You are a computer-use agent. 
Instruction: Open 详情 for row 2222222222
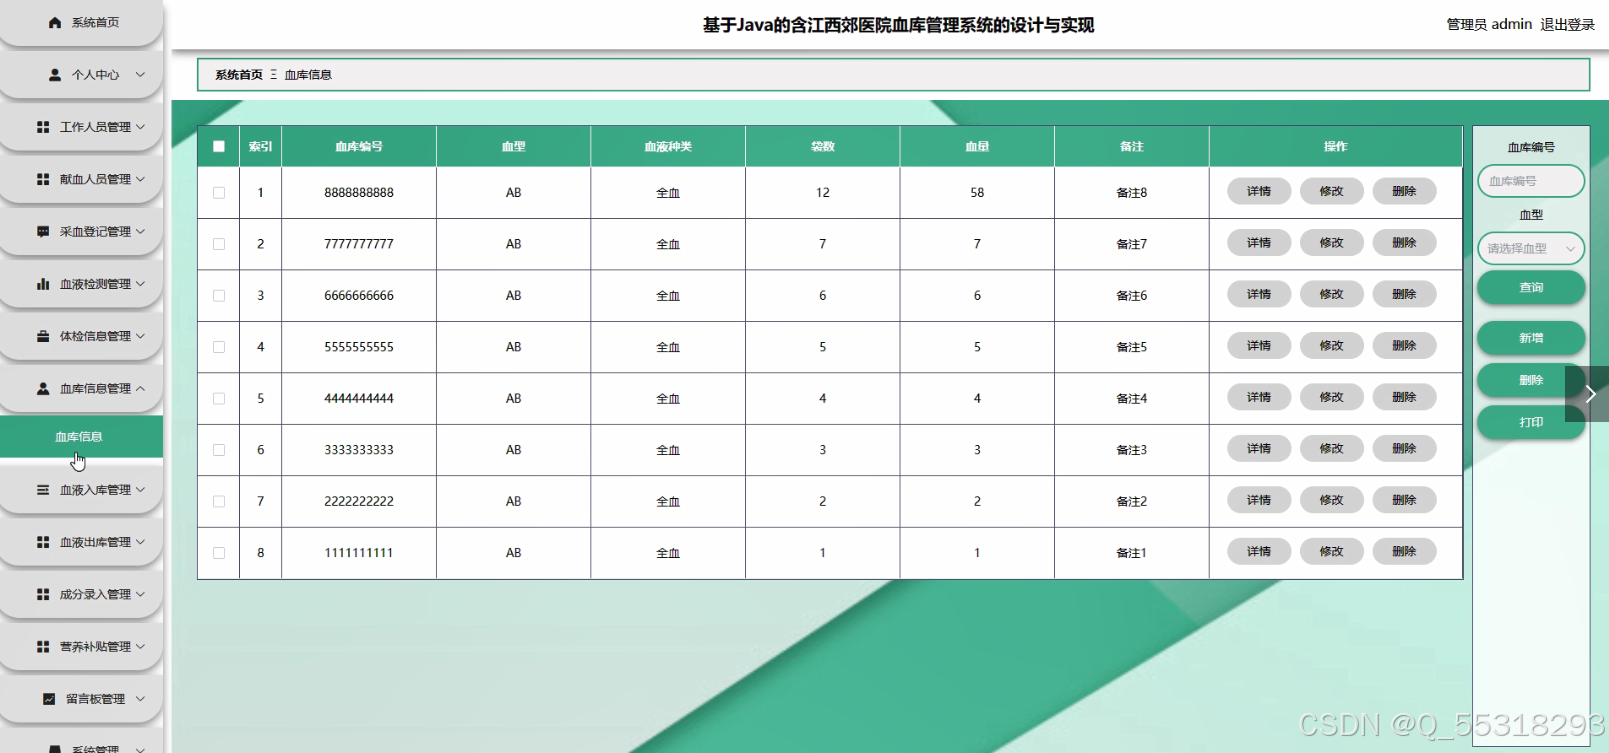click(1259, 500)
